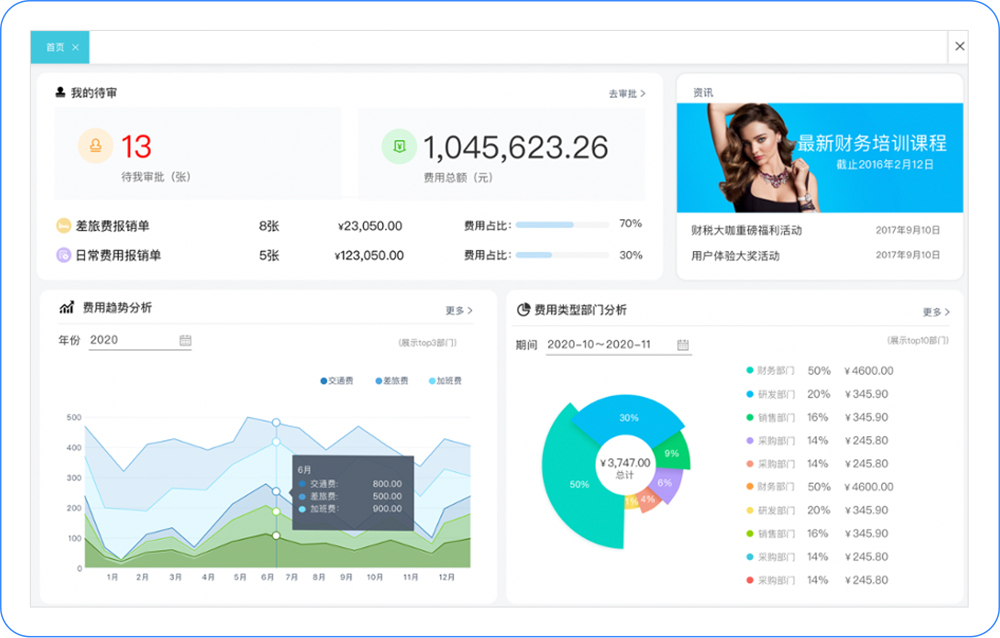Viewport: 1000px width, 638px height.
Task: Toggle the 交通费 legend series
Action: (x=337, y=381)
